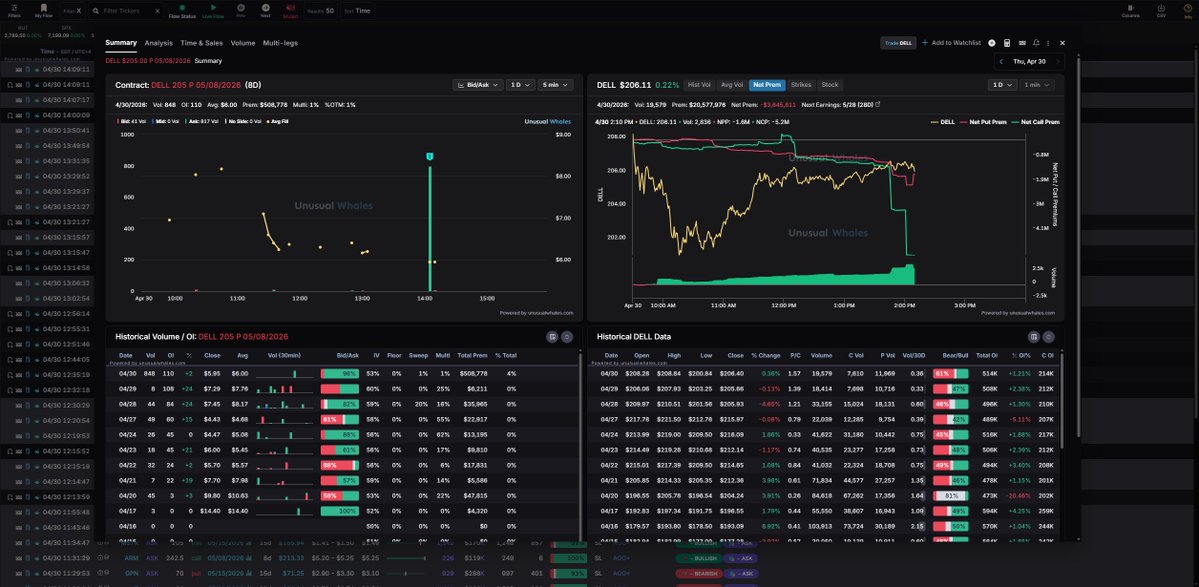Open the Multi-legs tab
This screenshot has width=1199, height=587.
[x=281, y=43]
